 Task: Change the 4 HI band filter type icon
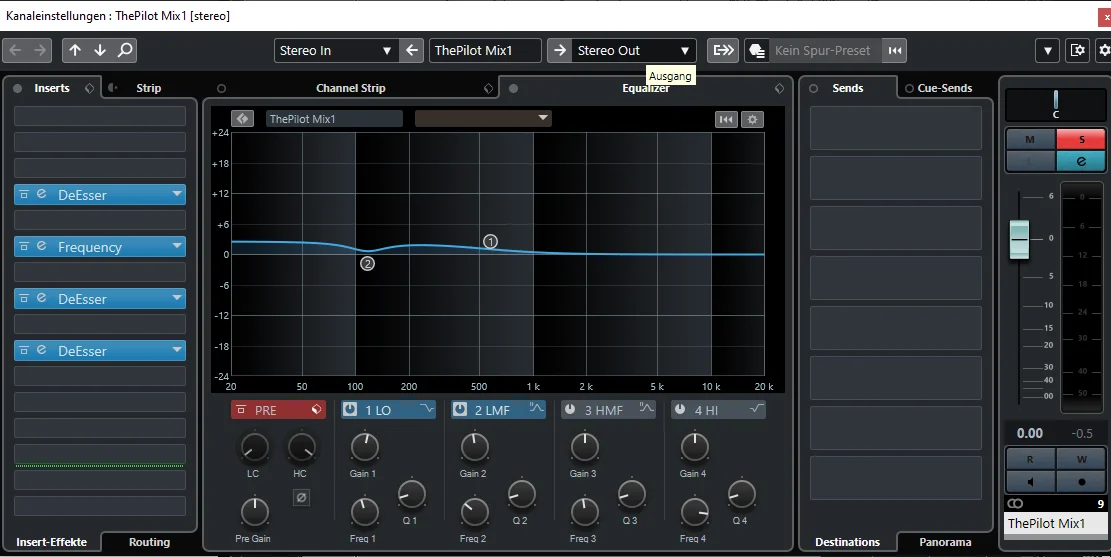[x=756, y=409]
